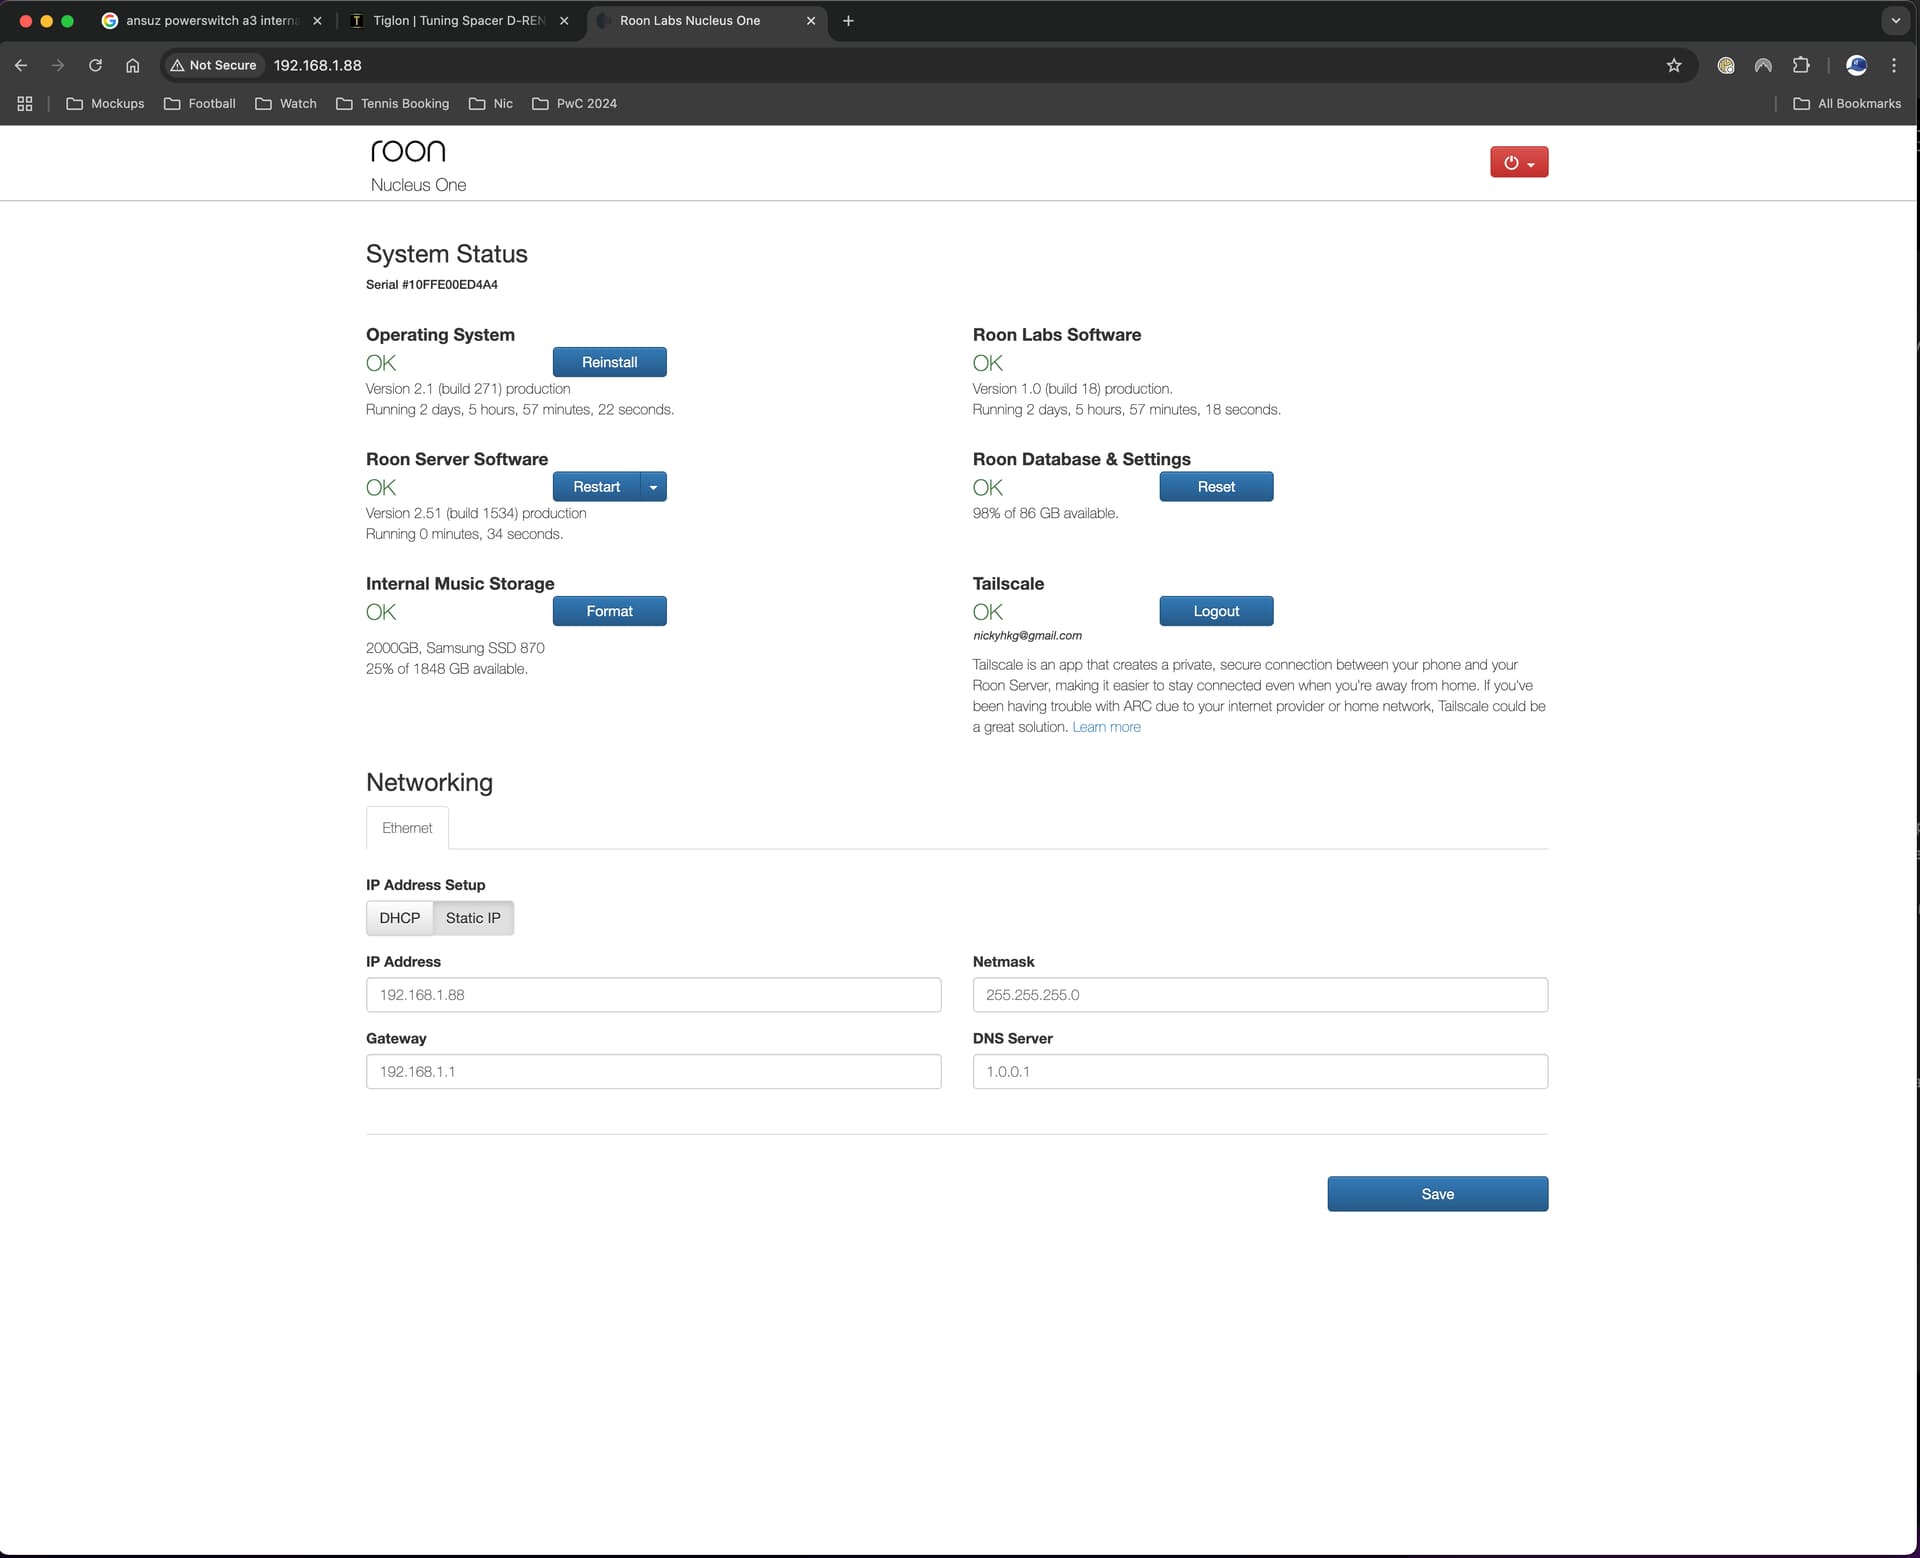
Task: Focus the Netmask field
Action: coord(1260,995)
